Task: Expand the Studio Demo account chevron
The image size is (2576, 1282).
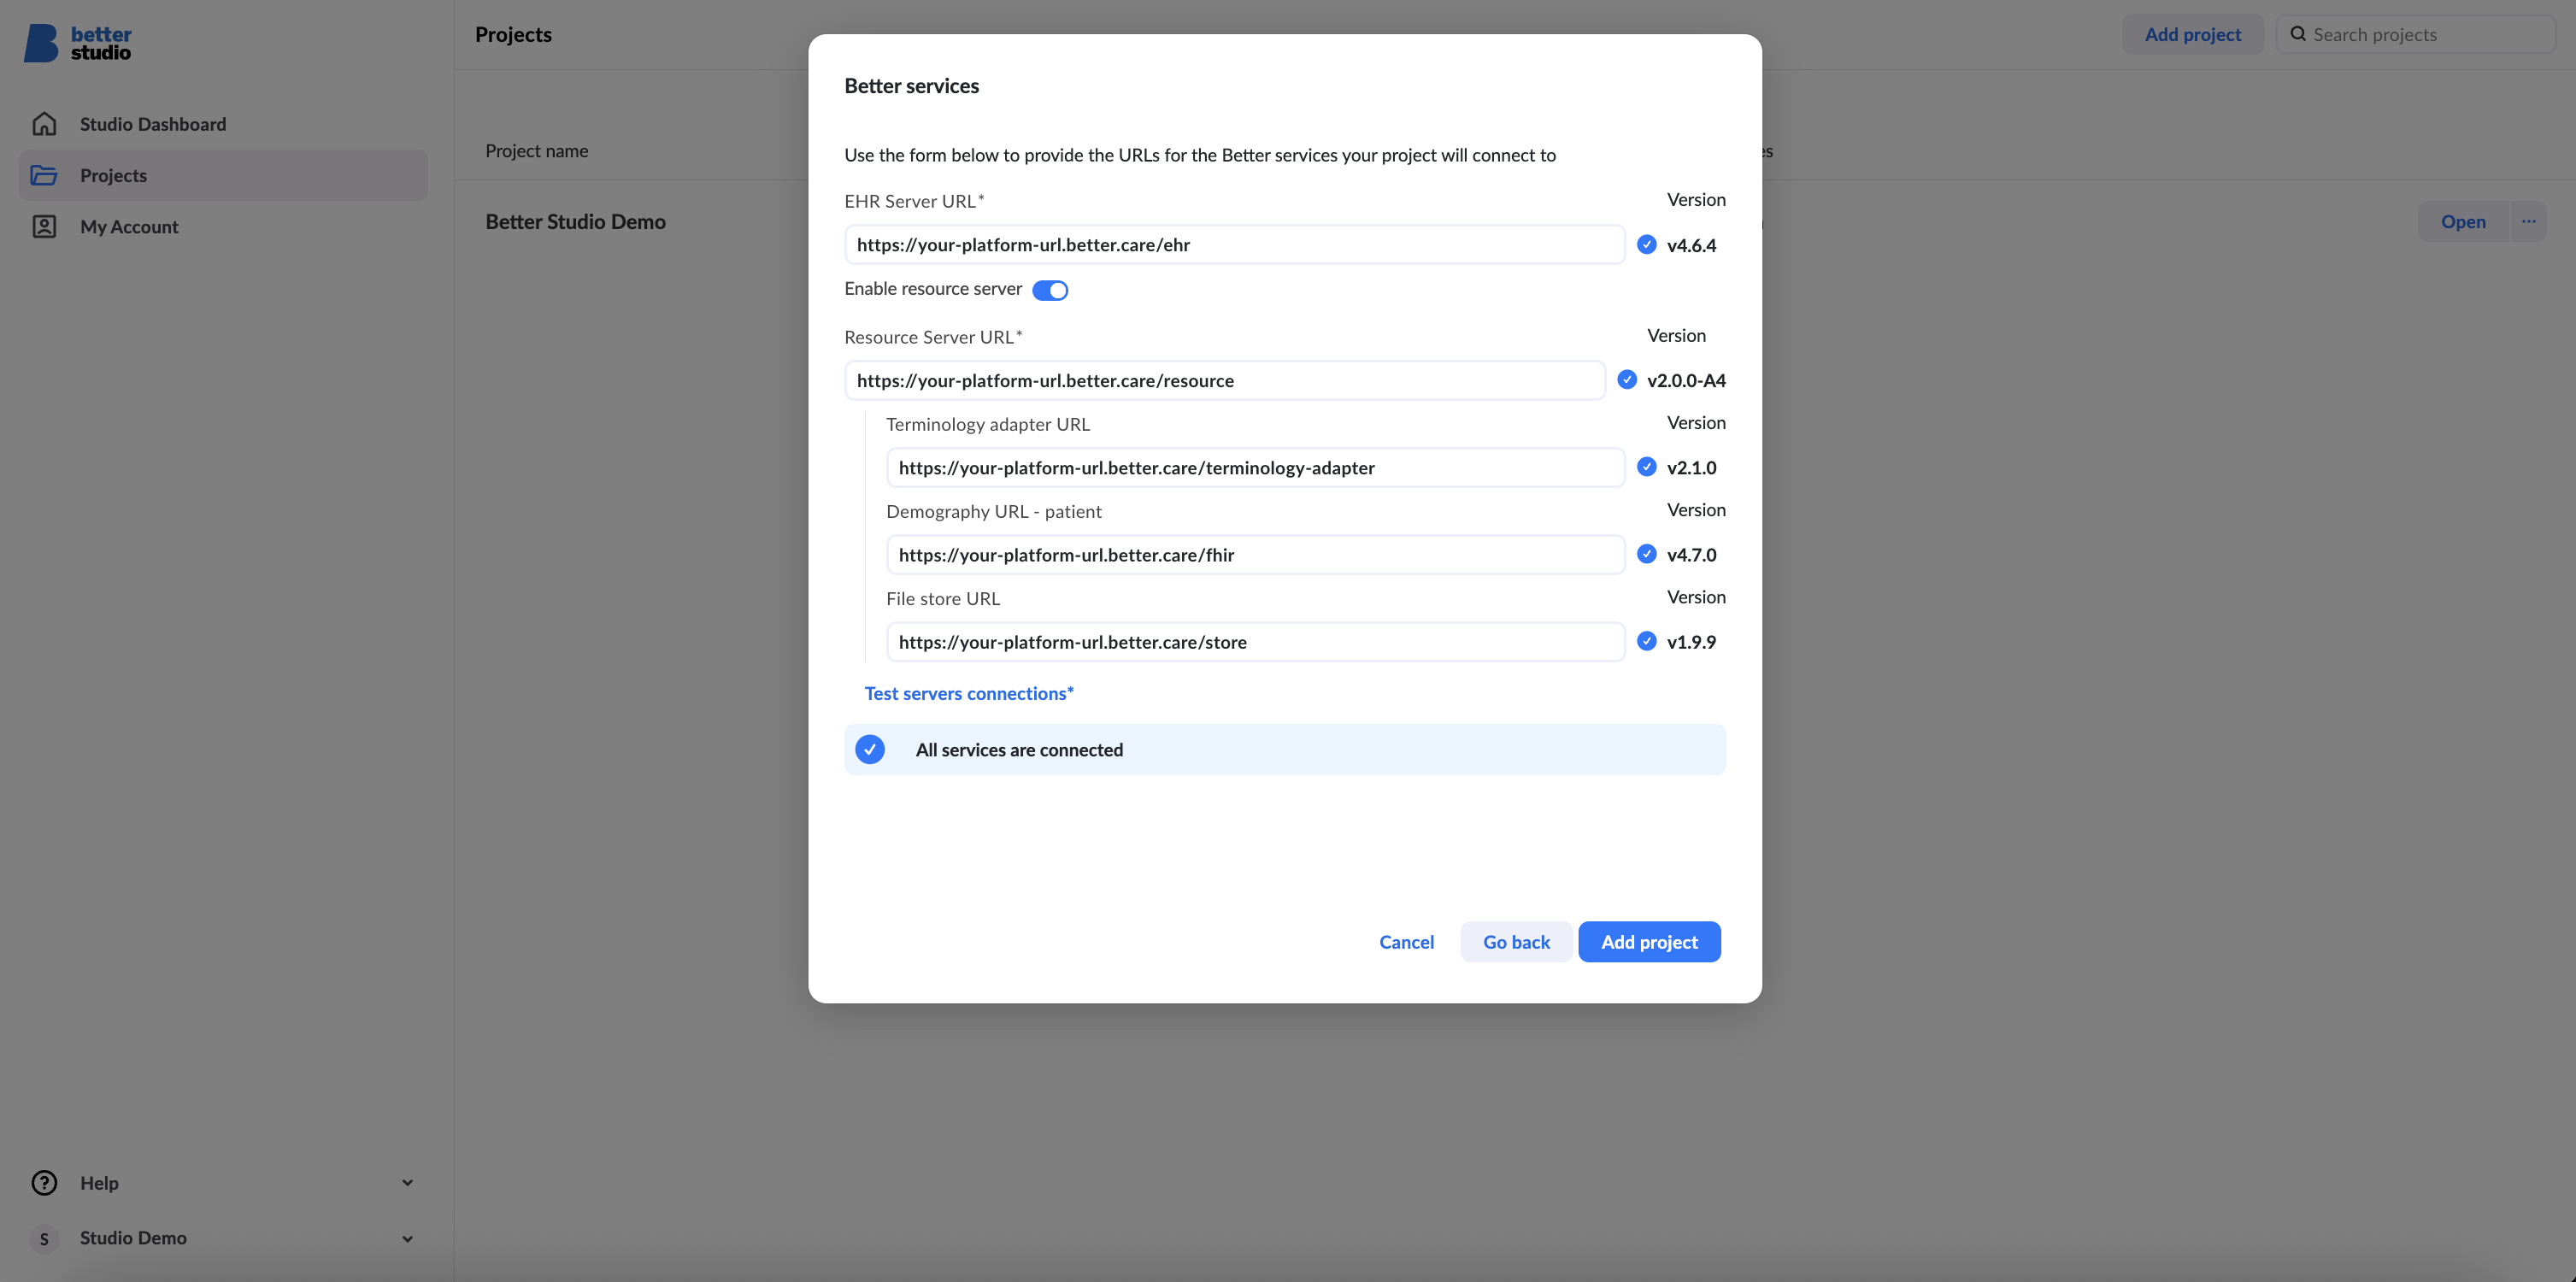Action: coord(407,1239)
